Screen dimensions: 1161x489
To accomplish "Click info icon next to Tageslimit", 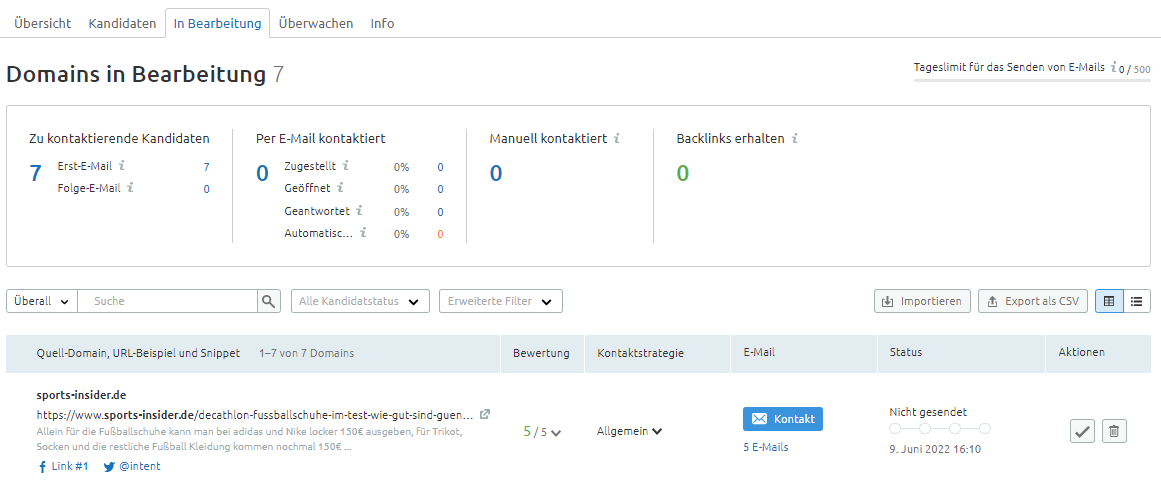I will 1113,67.
